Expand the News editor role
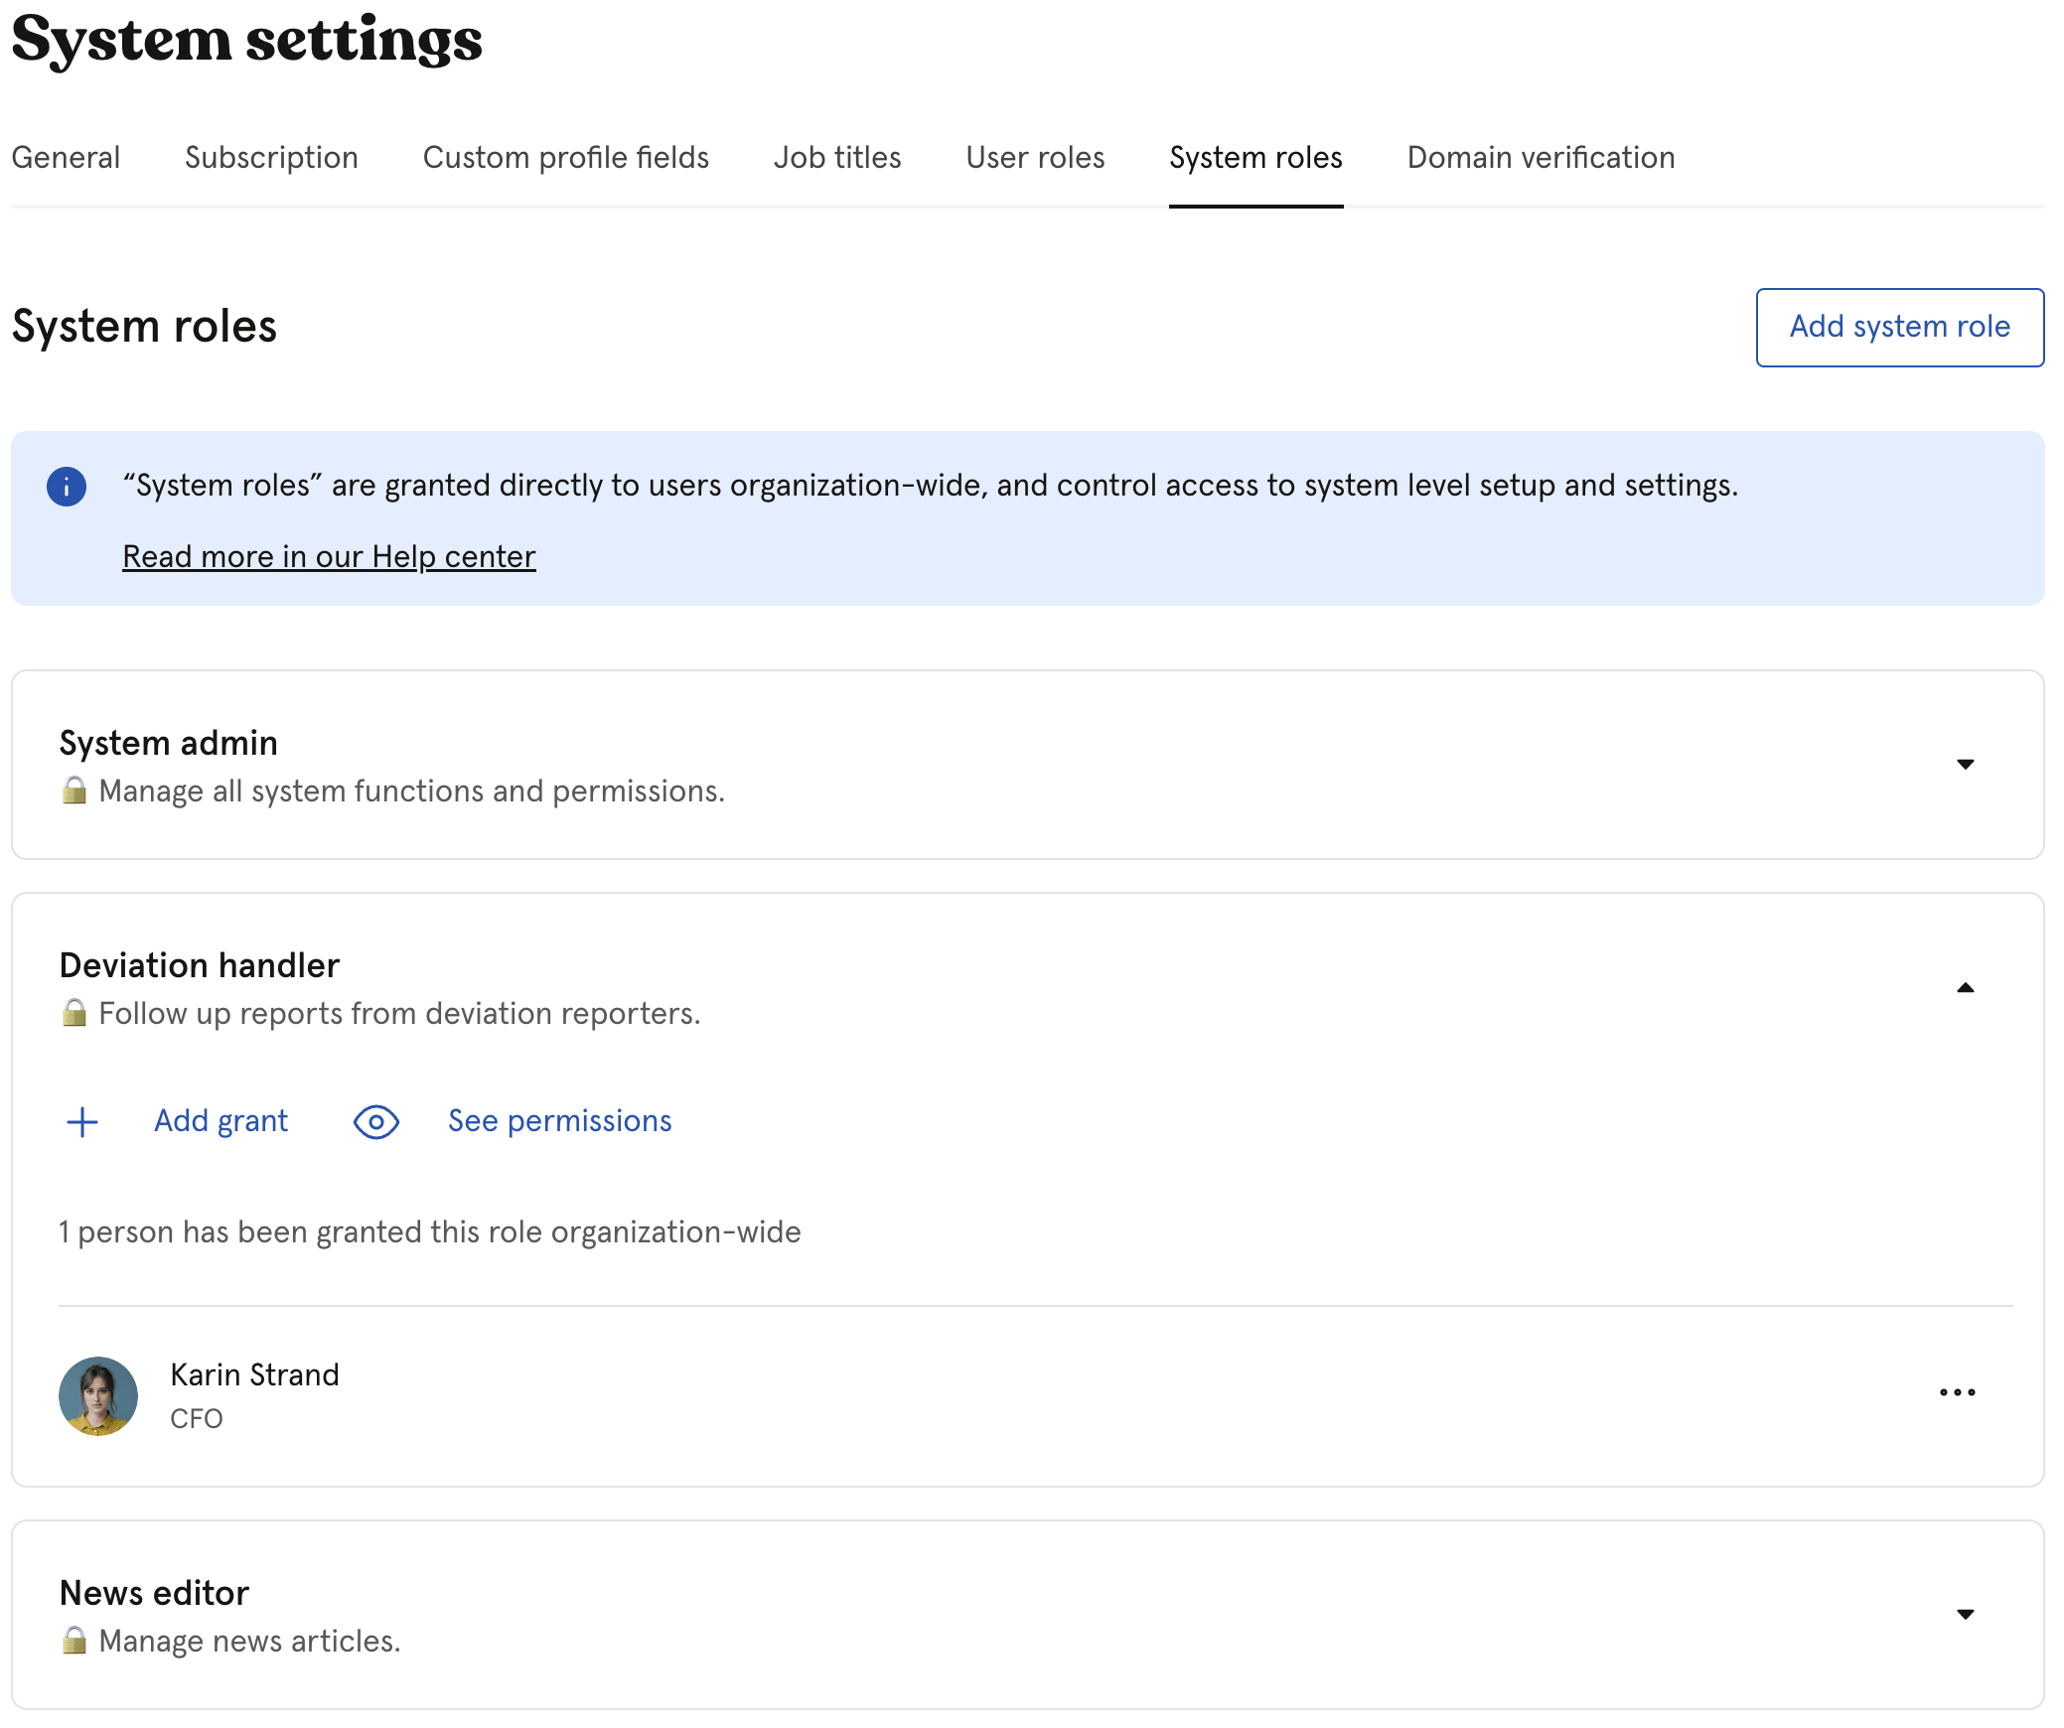 coord(1965,1615)
